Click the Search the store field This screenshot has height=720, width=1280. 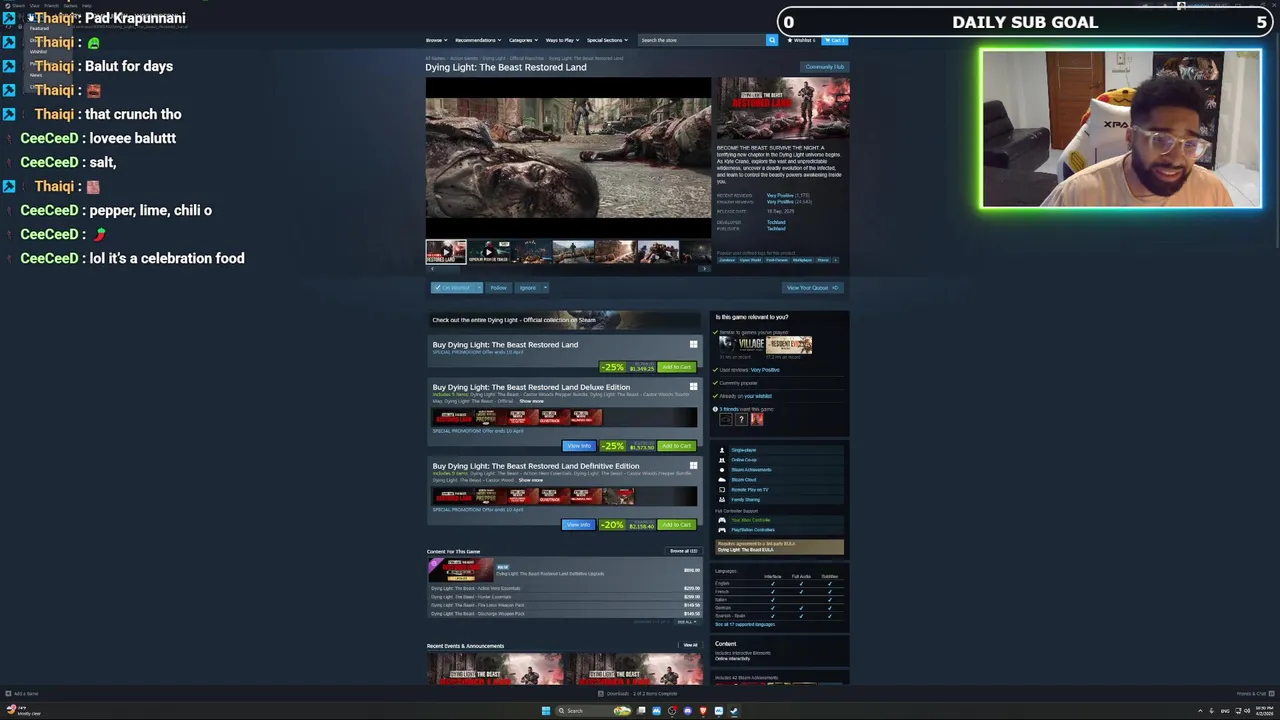click(701, 40)
